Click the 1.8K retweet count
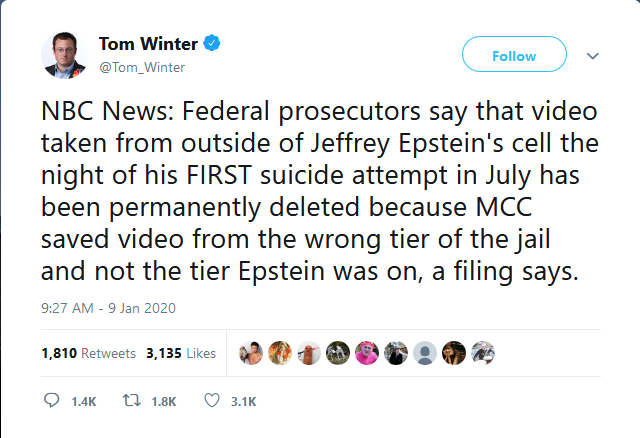Viewport: 640px width, 438px height. pyautogui.click(x=163, y=402)
